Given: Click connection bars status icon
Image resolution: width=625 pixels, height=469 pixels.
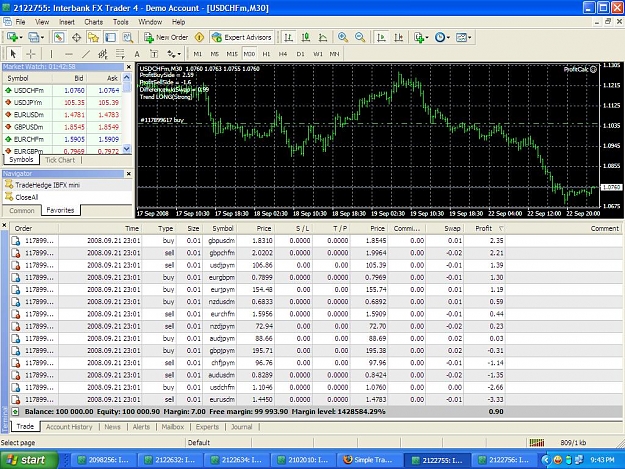Looking at the screenshot, I should coord(537,442).
